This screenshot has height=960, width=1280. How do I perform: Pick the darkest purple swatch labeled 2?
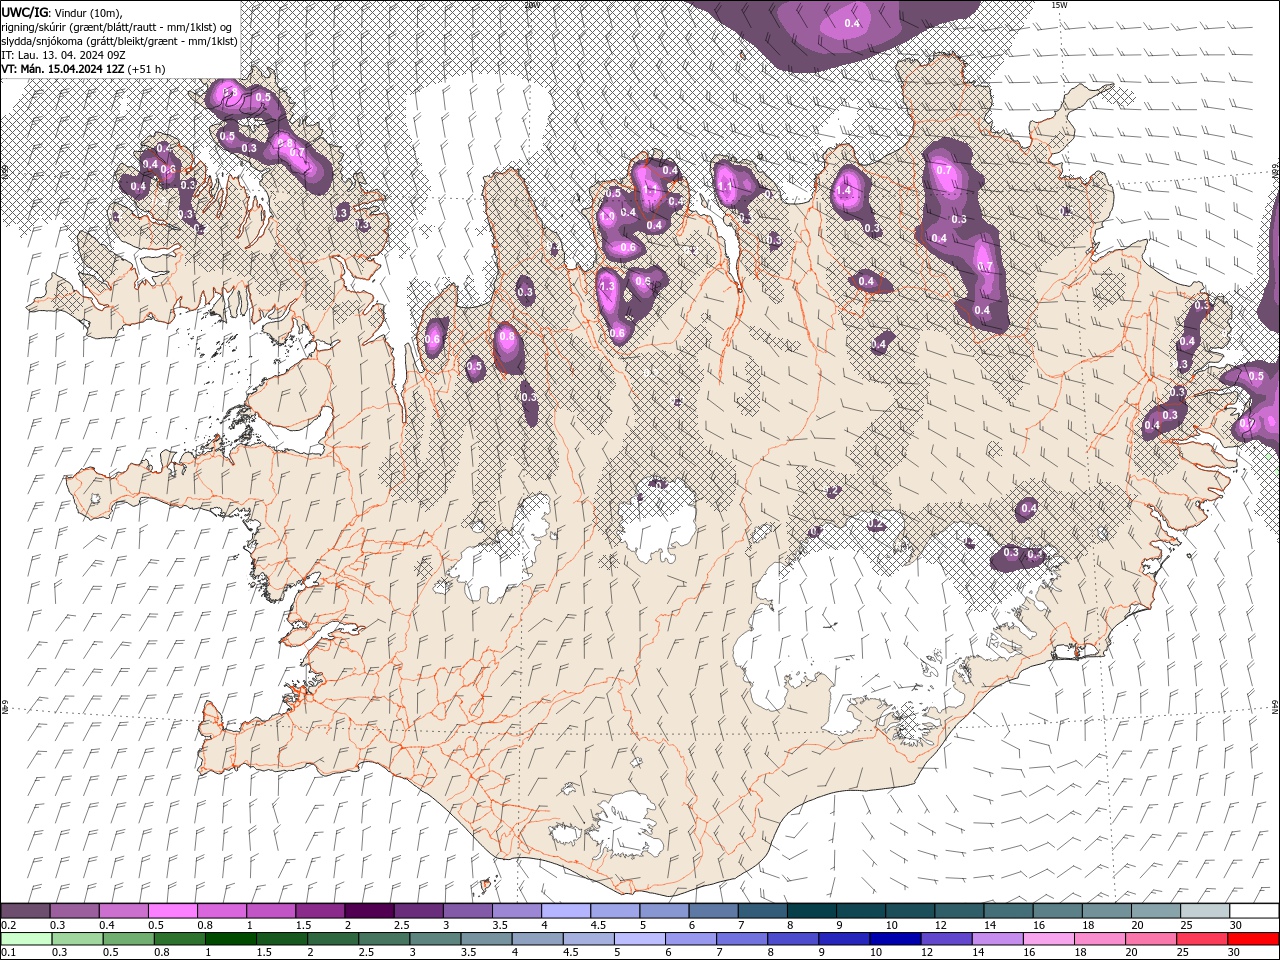click(369, 911)
